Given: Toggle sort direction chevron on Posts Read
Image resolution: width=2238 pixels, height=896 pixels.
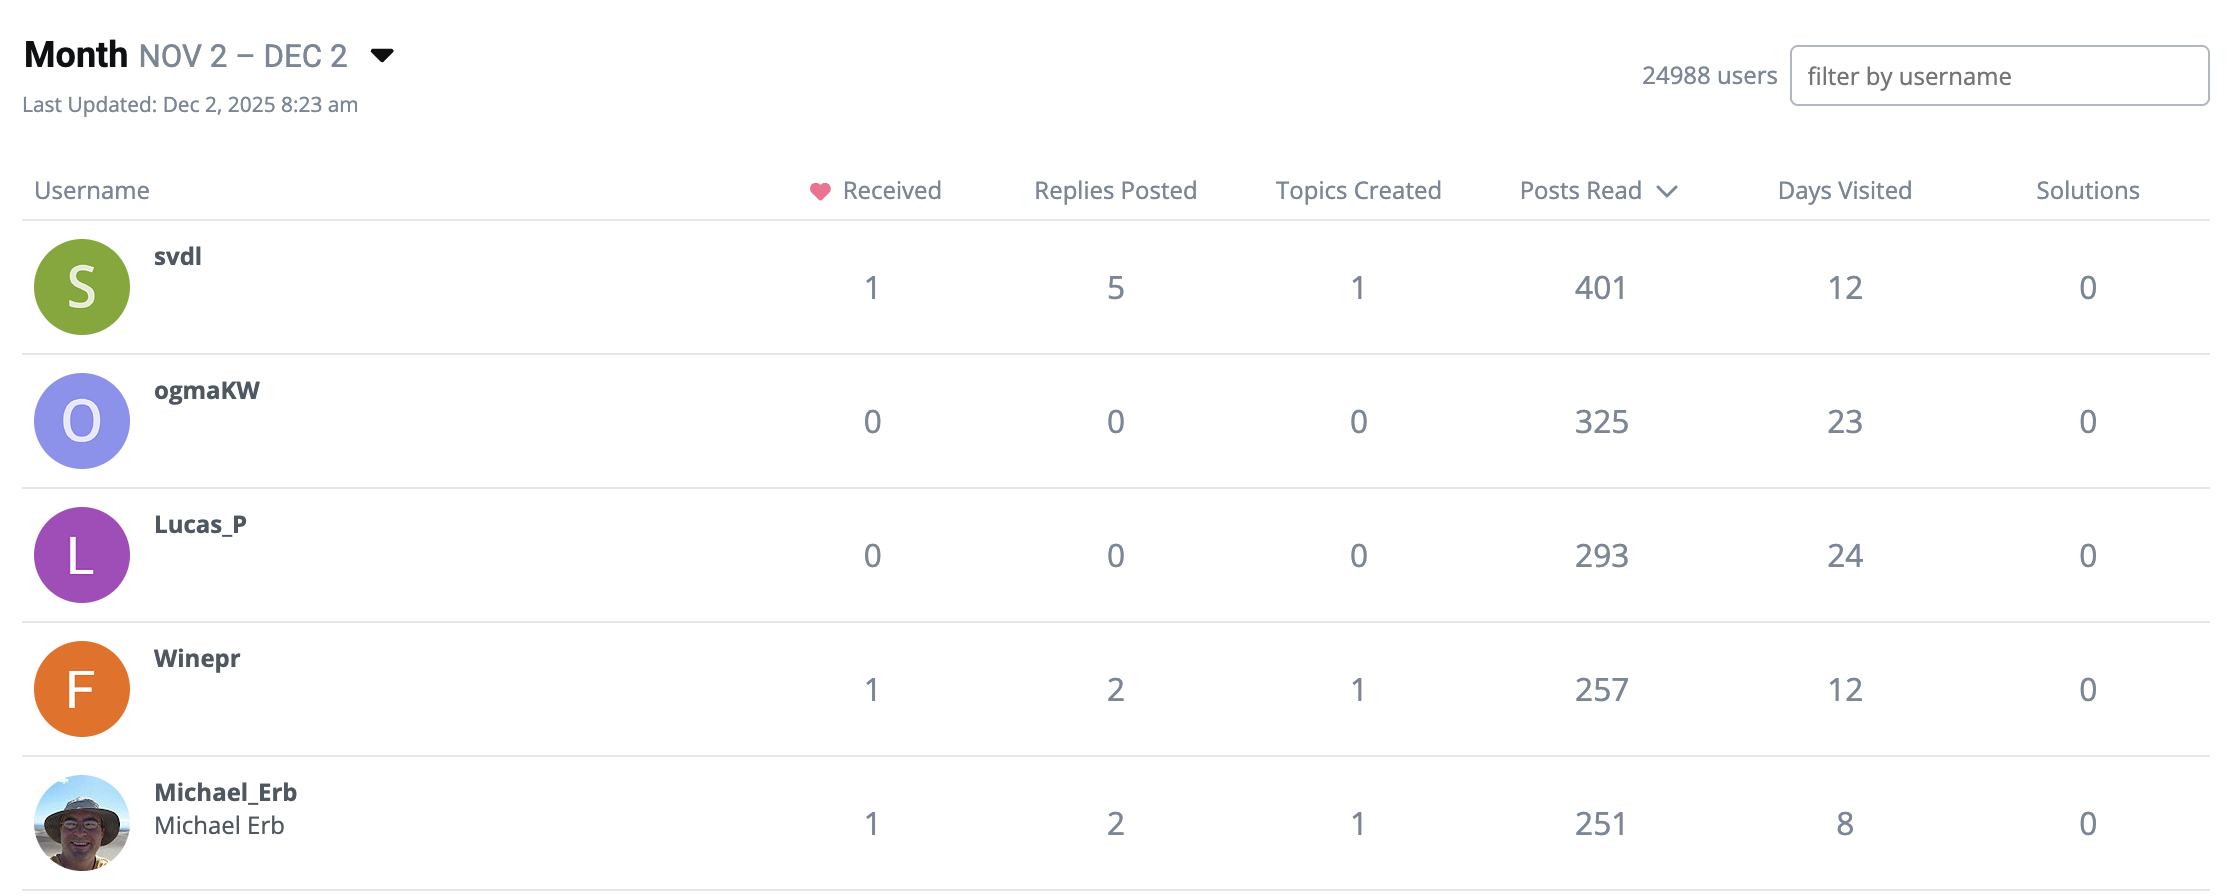Looking at the screenshot, I should pos(1667,191).
